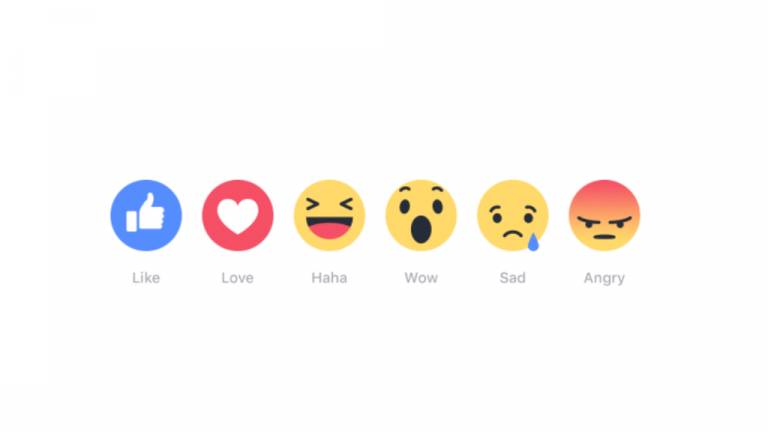The image size is (768, 432).
Task: Click the furrowed eyebrows on Angry face
Action: [x=604, y=220]
